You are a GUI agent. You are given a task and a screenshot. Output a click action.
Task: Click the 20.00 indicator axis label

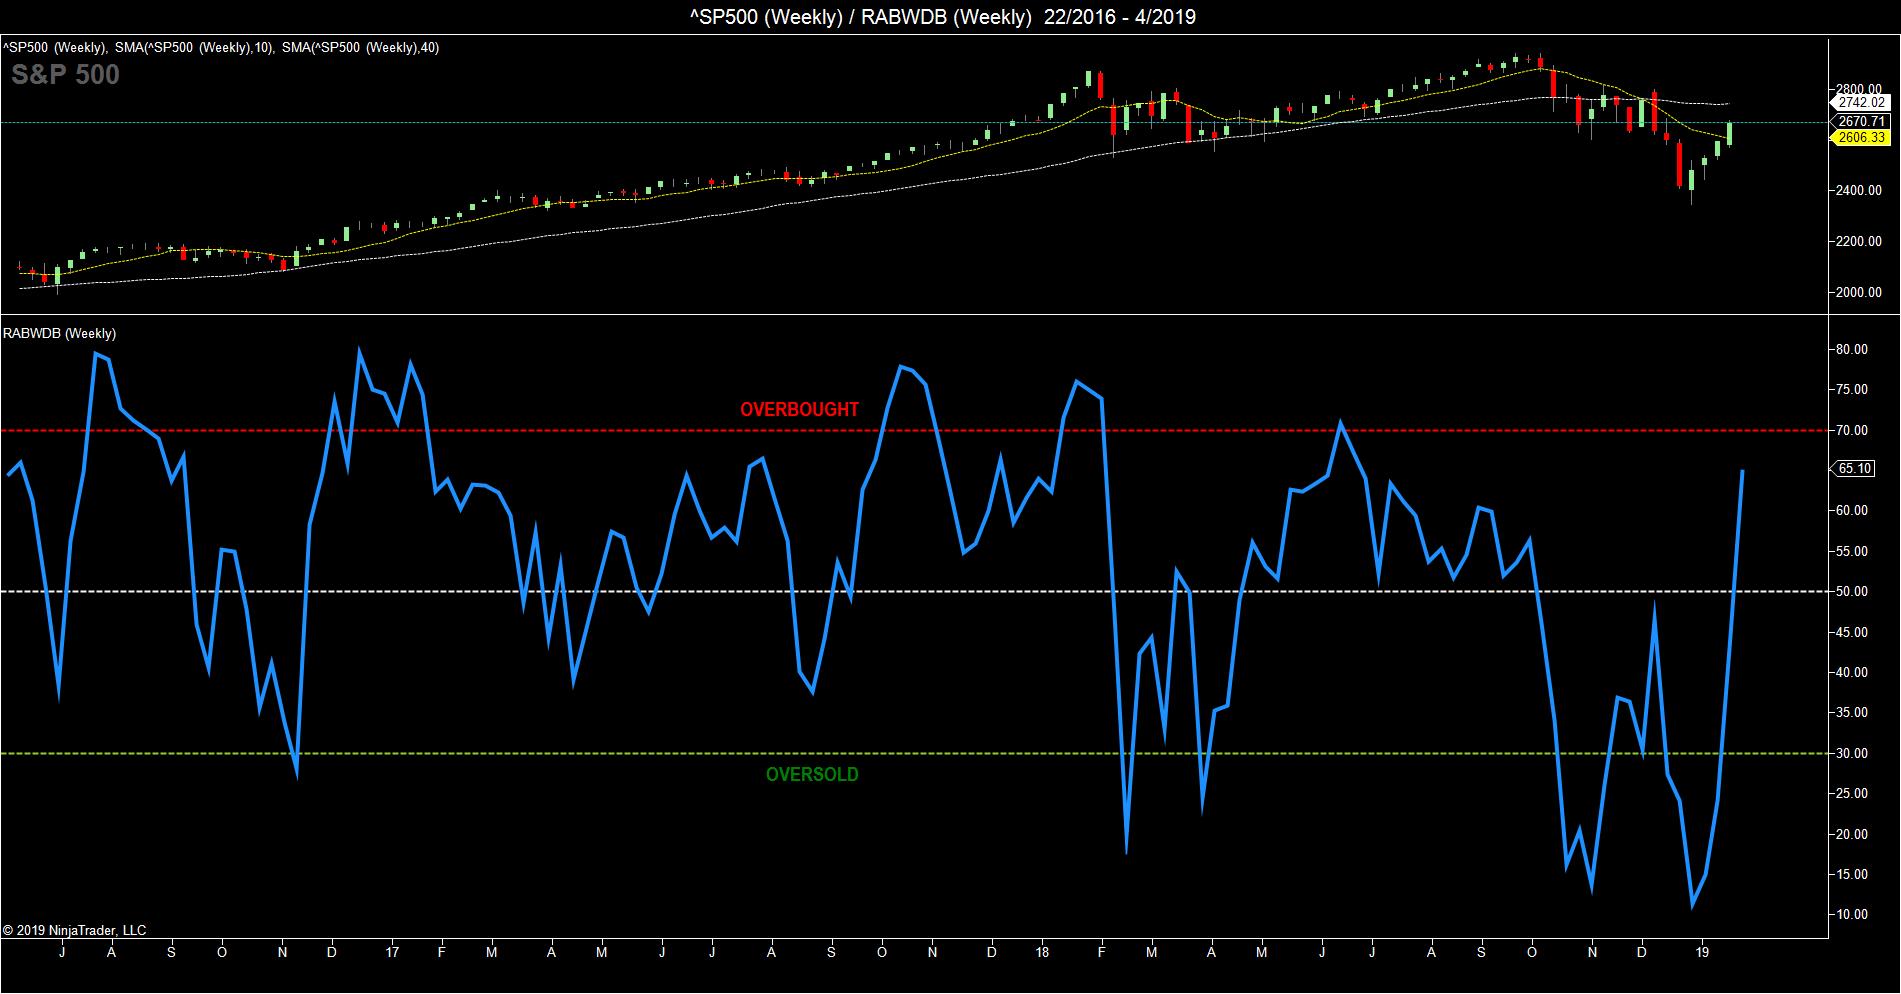(x=1853, y=834)
